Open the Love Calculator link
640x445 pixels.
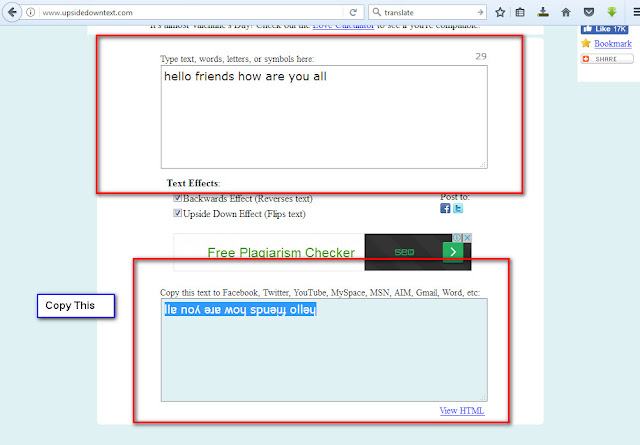click(343, 27)
